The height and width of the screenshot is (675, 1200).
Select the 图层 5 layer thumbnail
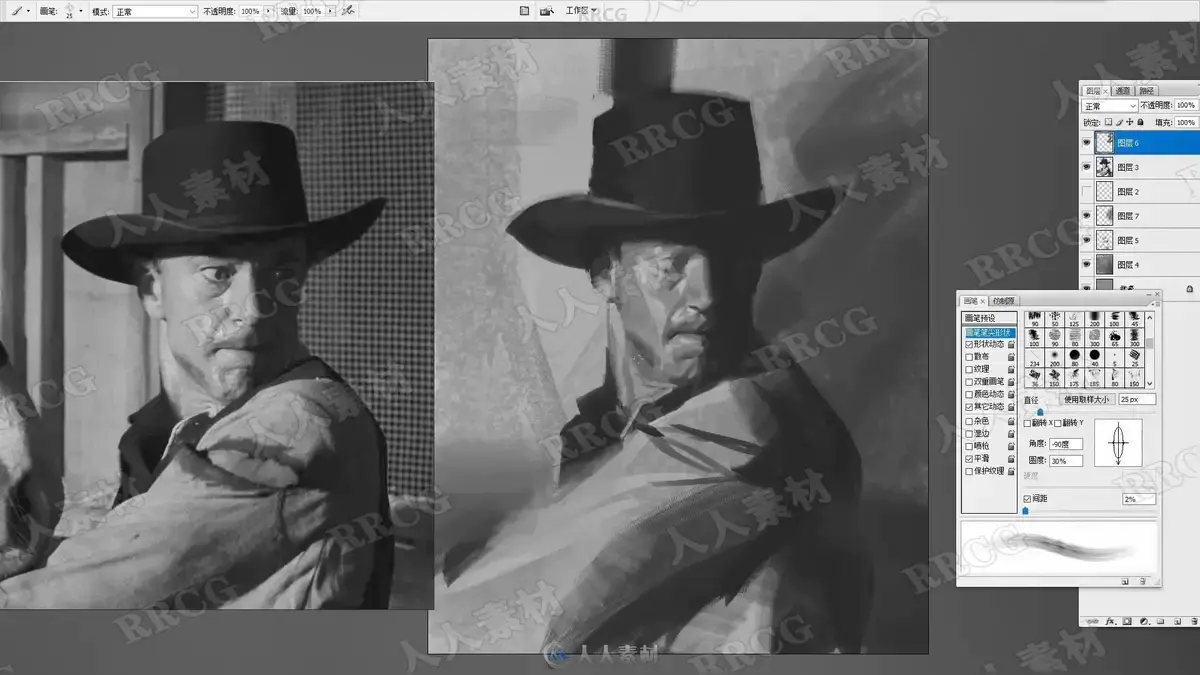coord(1104,240)
